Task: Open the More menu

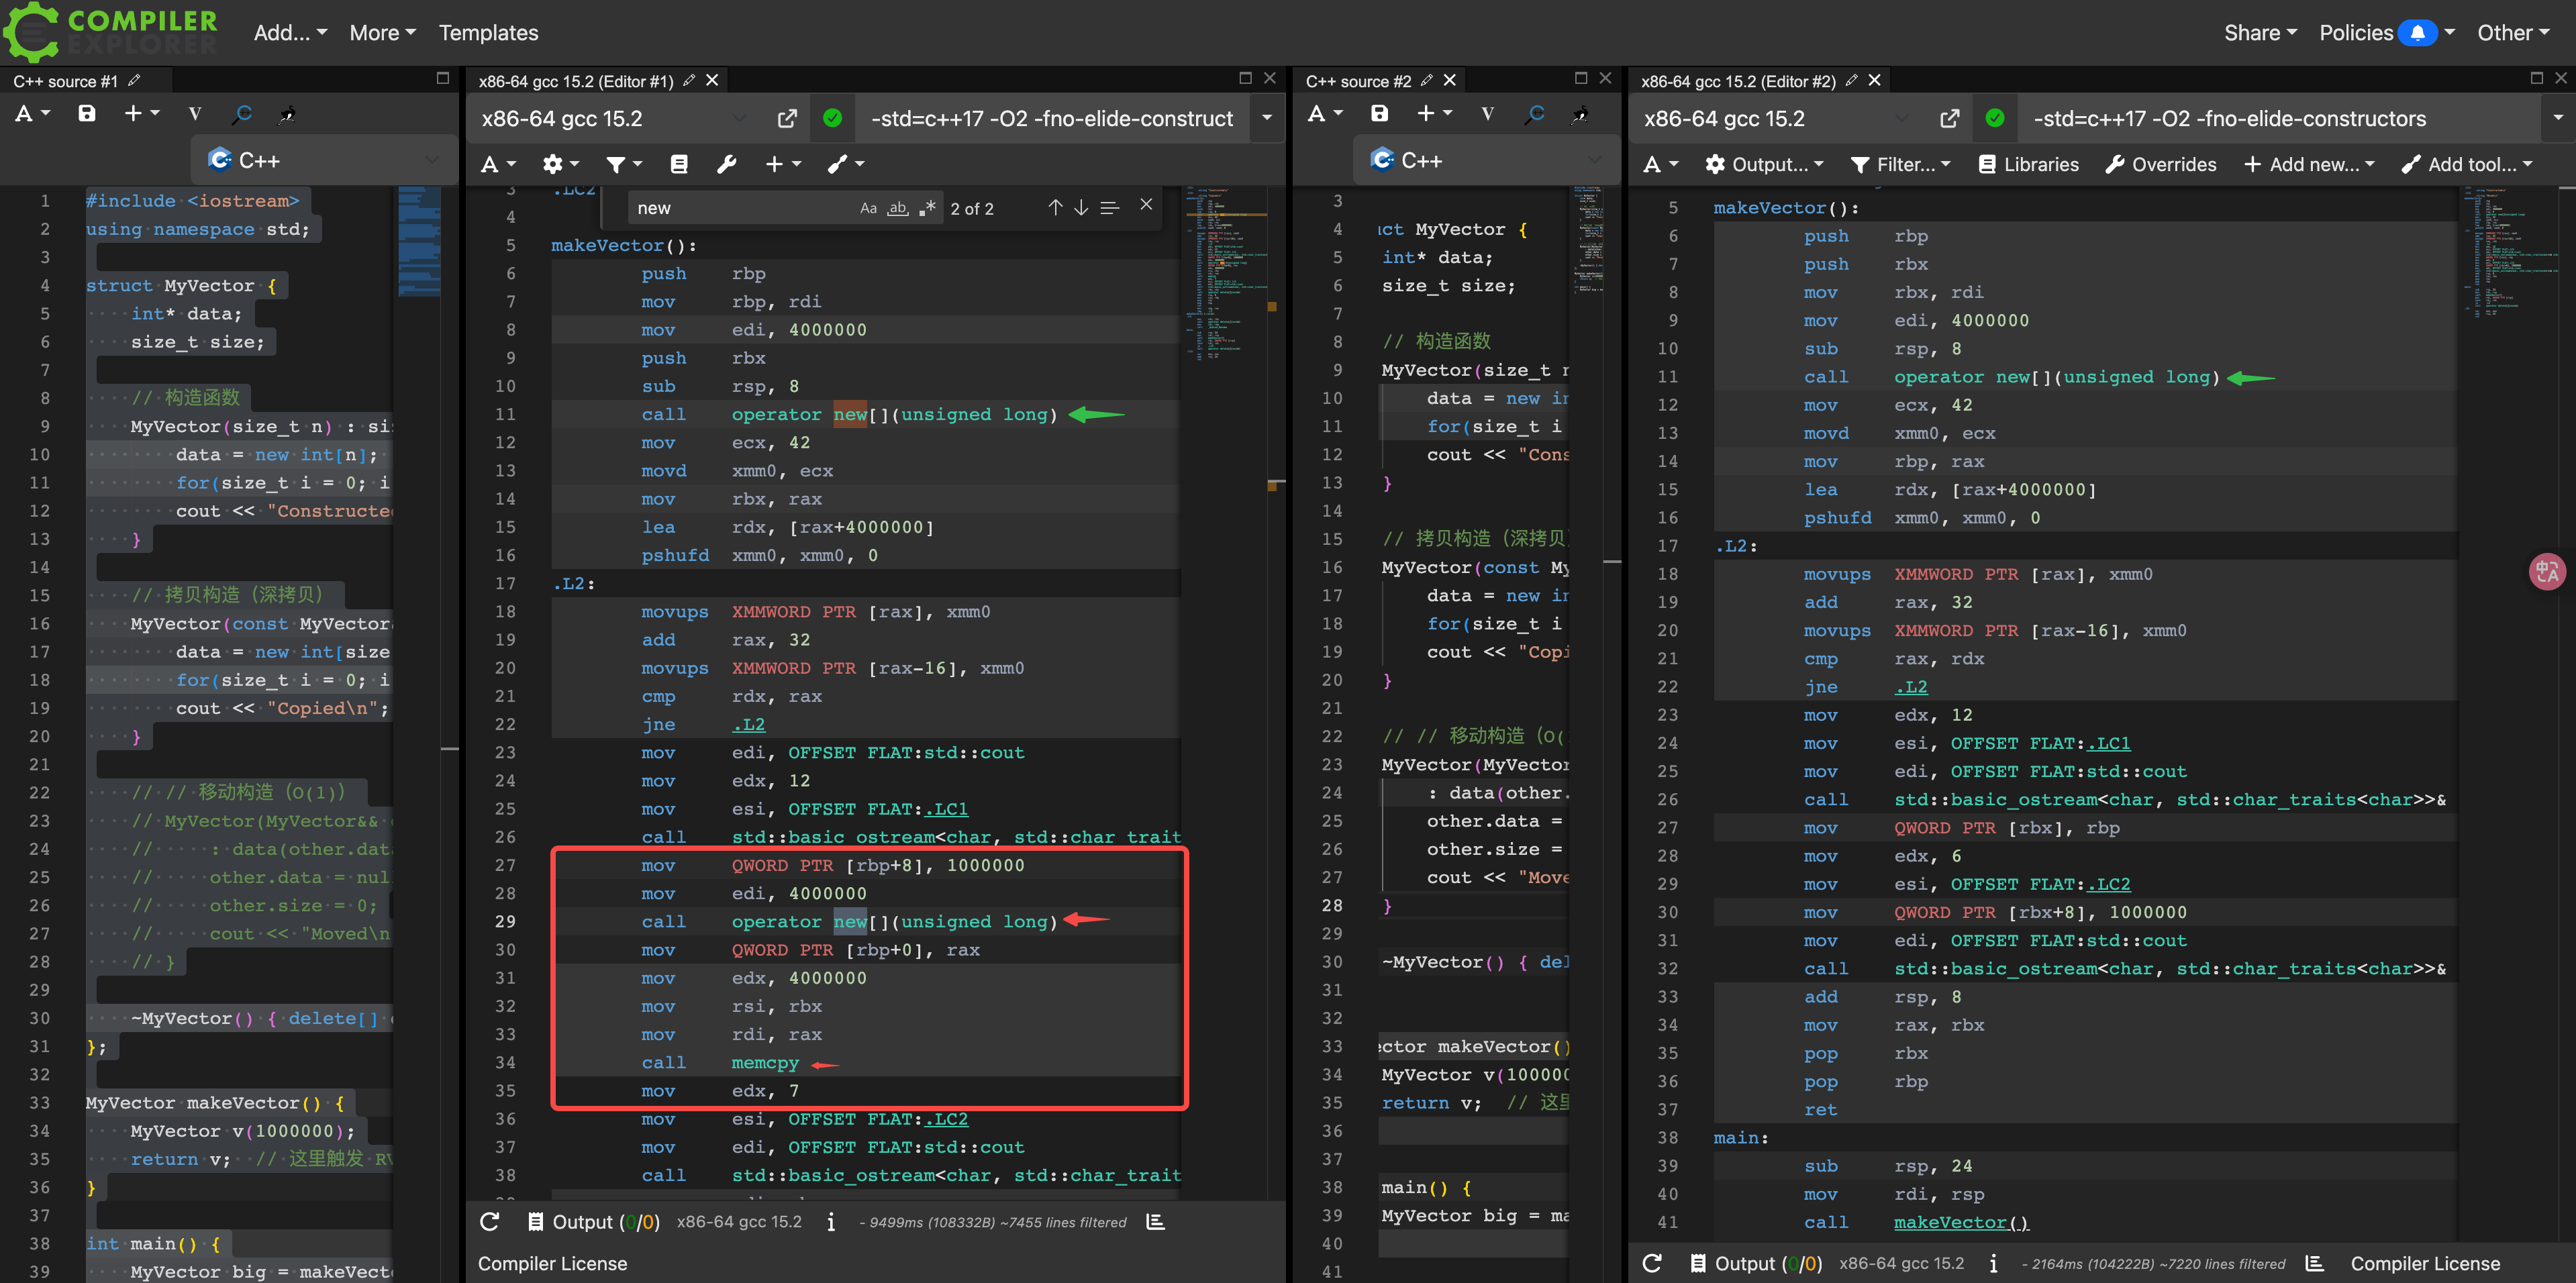Action: click(381, 32)
